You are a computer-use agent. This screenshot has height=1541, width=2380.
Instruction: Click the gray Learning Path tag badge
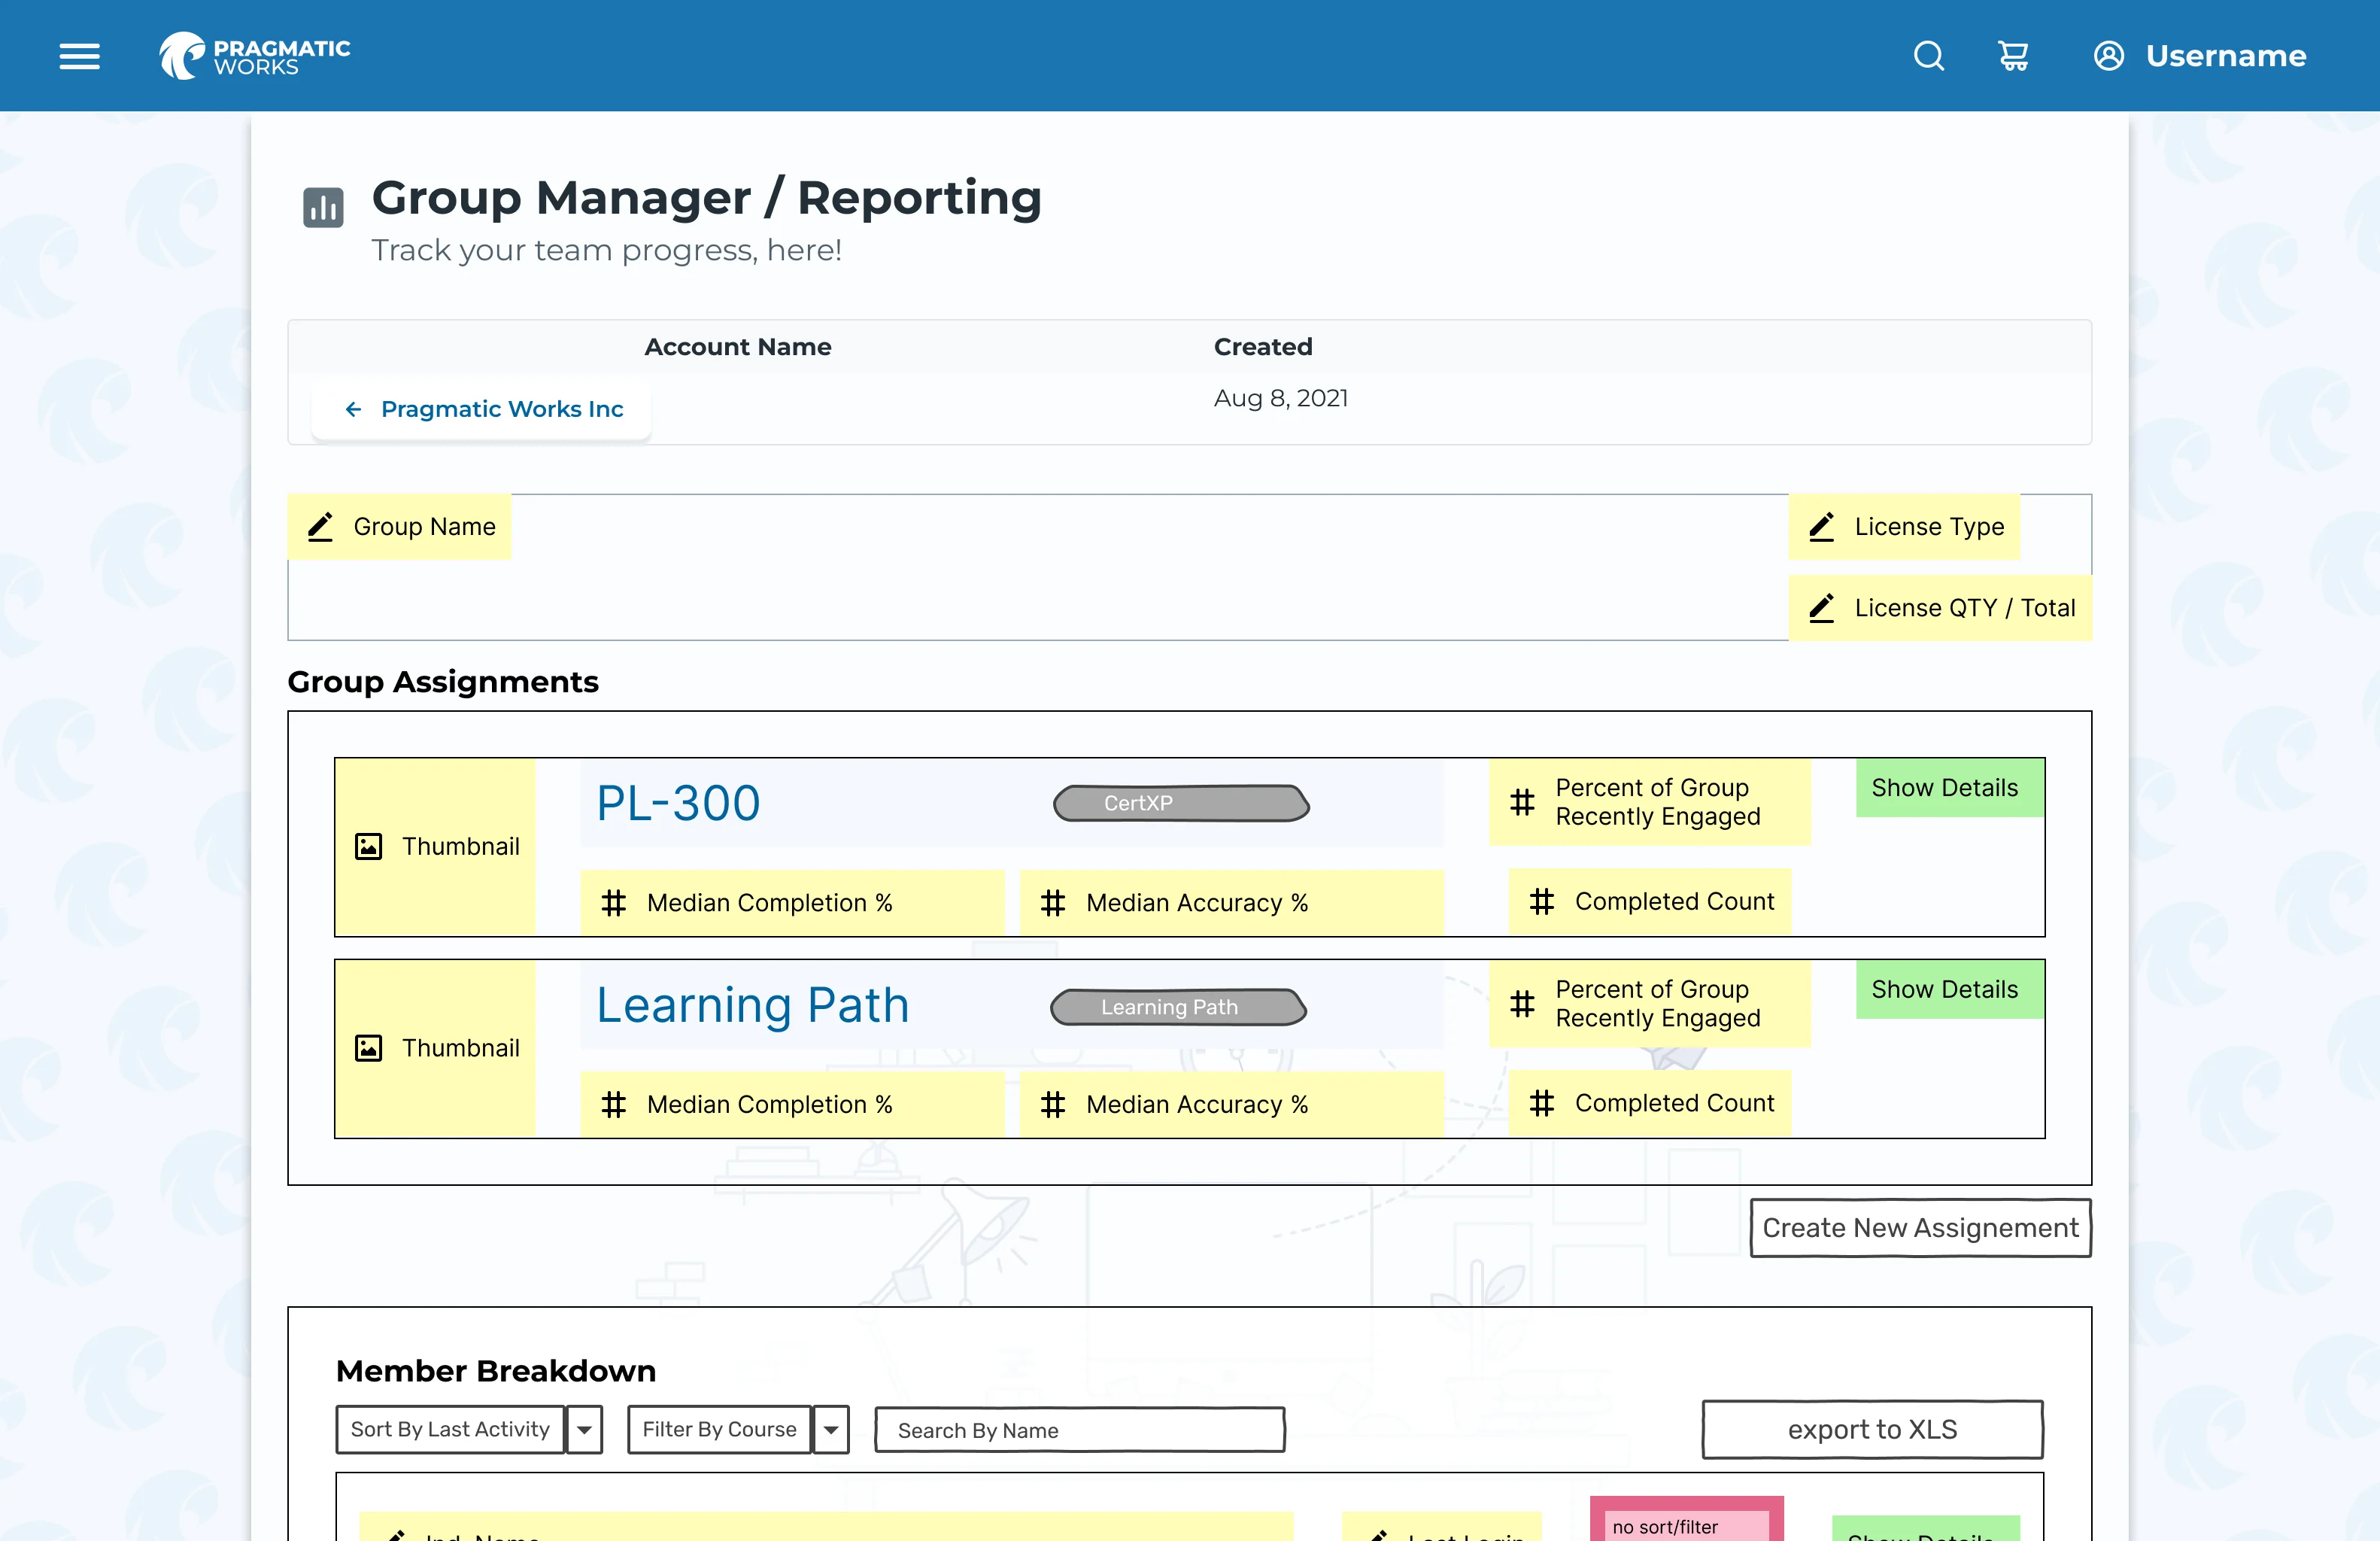1178,1007
